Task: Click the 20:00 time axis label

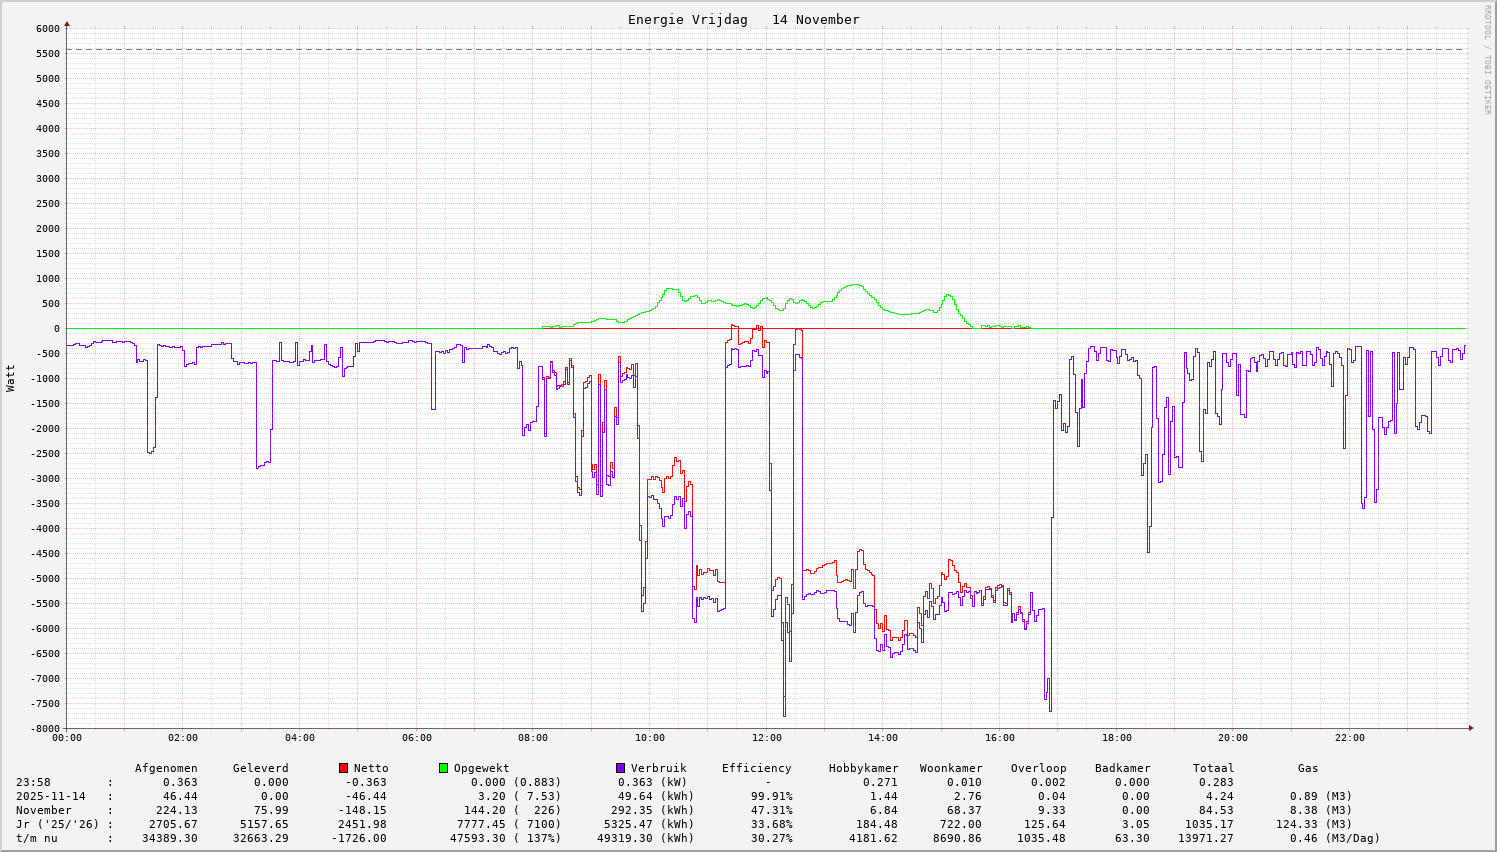Action: [1233, 738]
